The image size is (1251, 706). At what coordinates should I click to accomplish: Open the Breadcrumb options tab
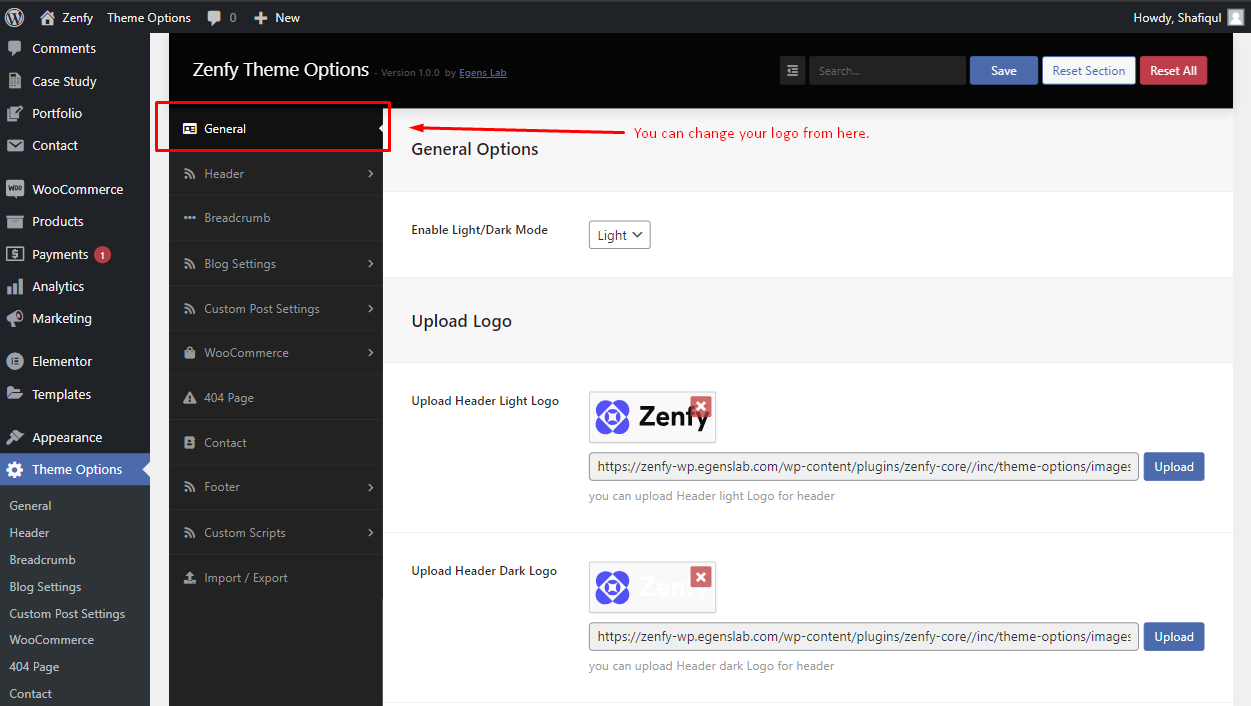pyautogui.click(x=276, y=218)
